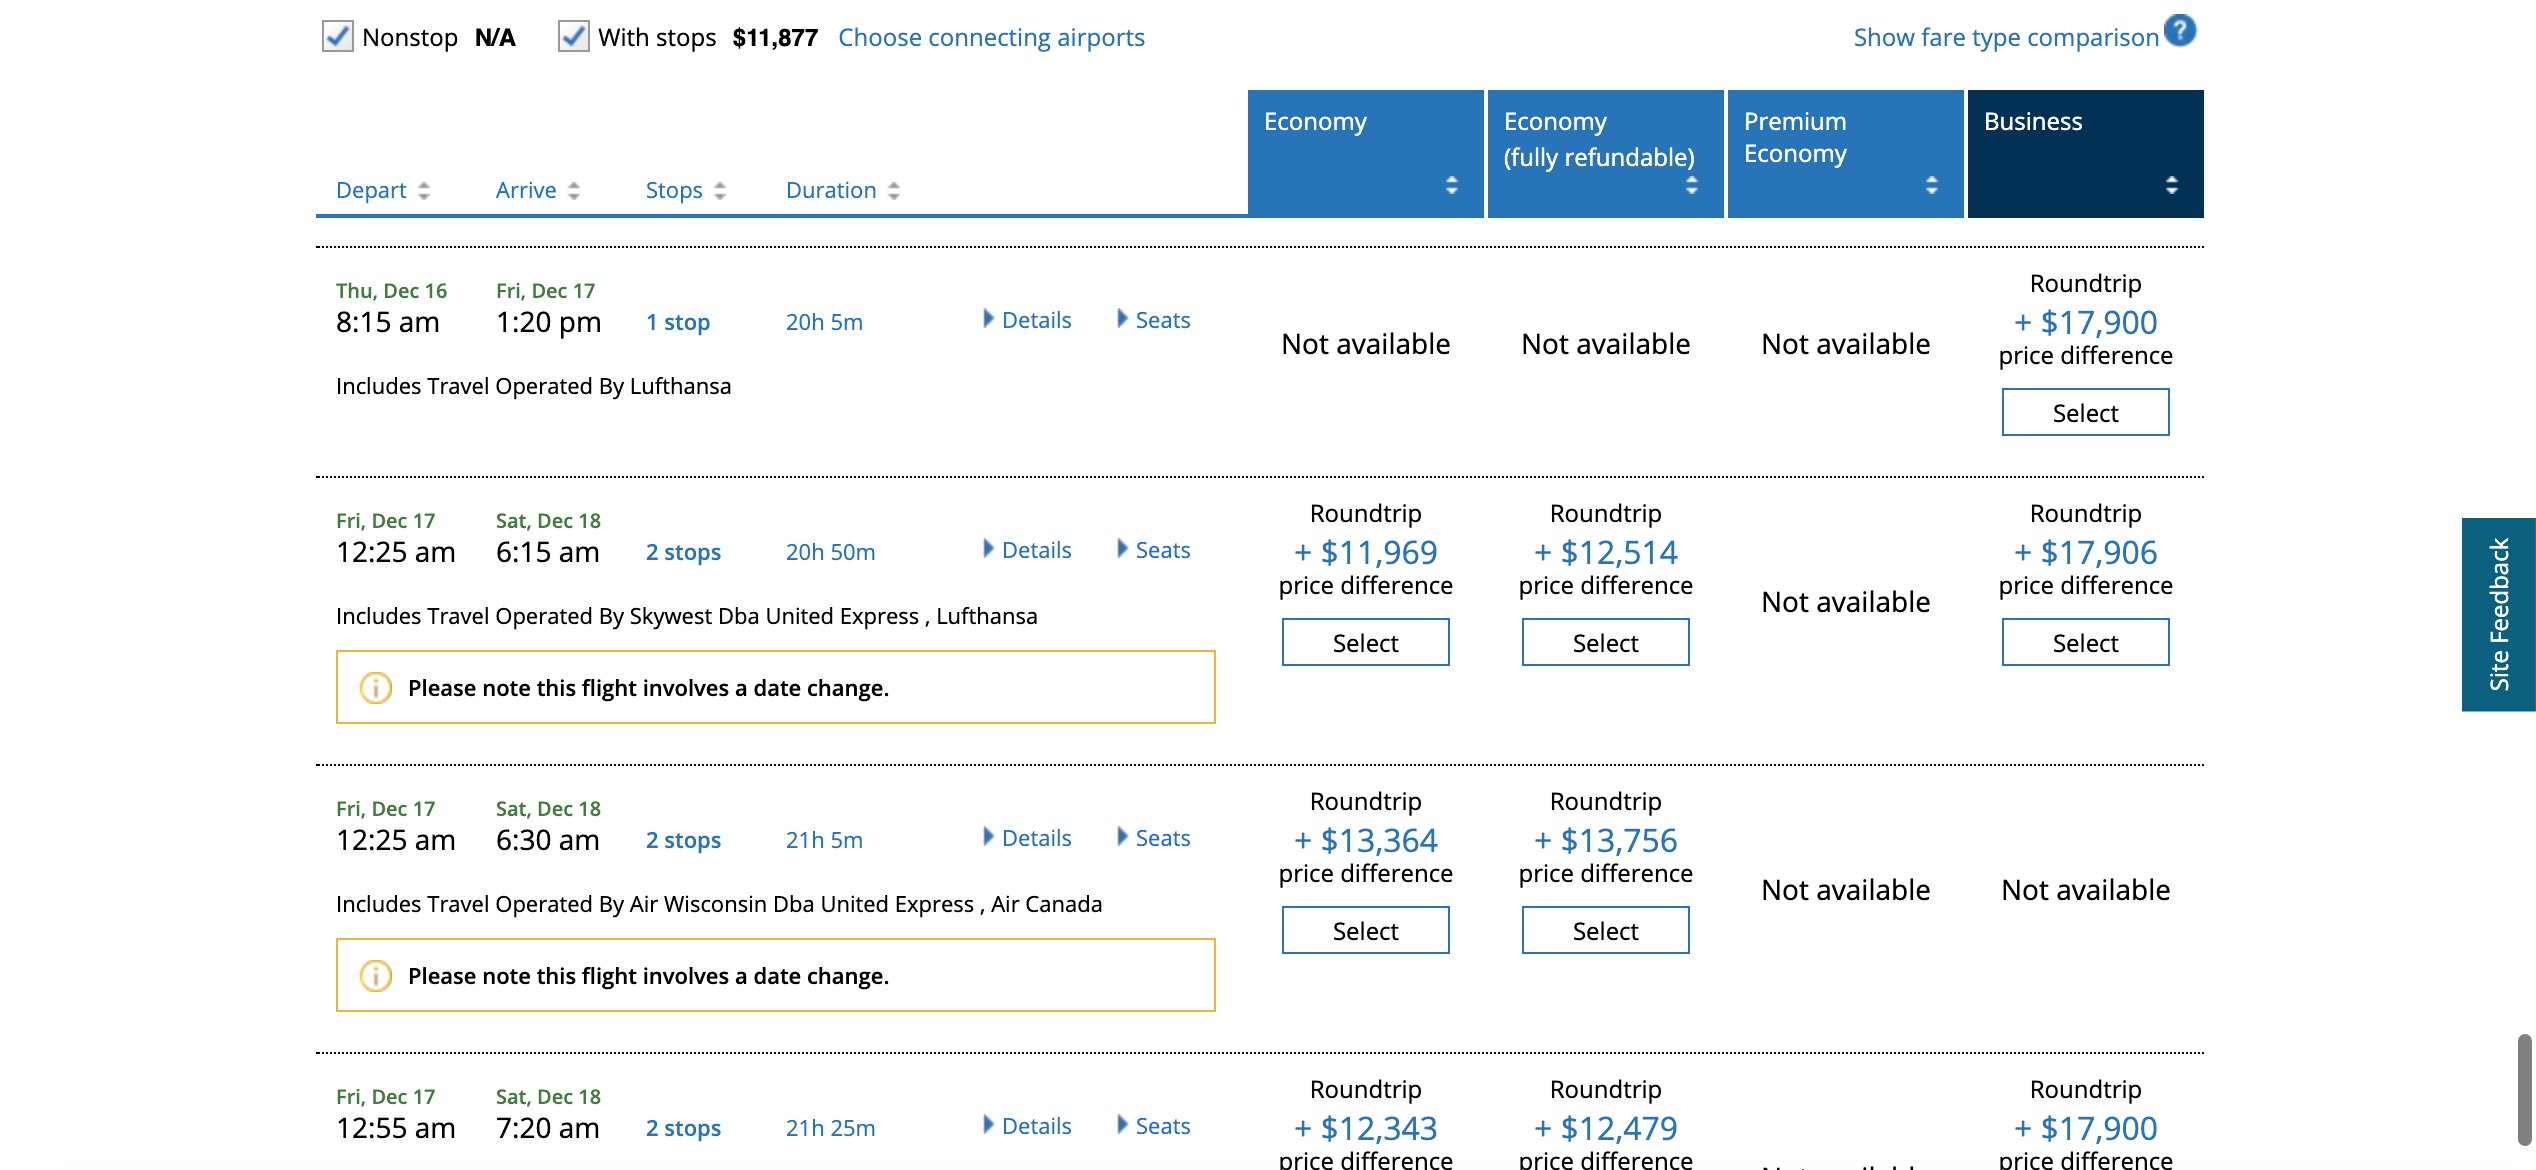Open the Site Feedback side tab
The image size is (2536, 1170).
(2498, 614)
